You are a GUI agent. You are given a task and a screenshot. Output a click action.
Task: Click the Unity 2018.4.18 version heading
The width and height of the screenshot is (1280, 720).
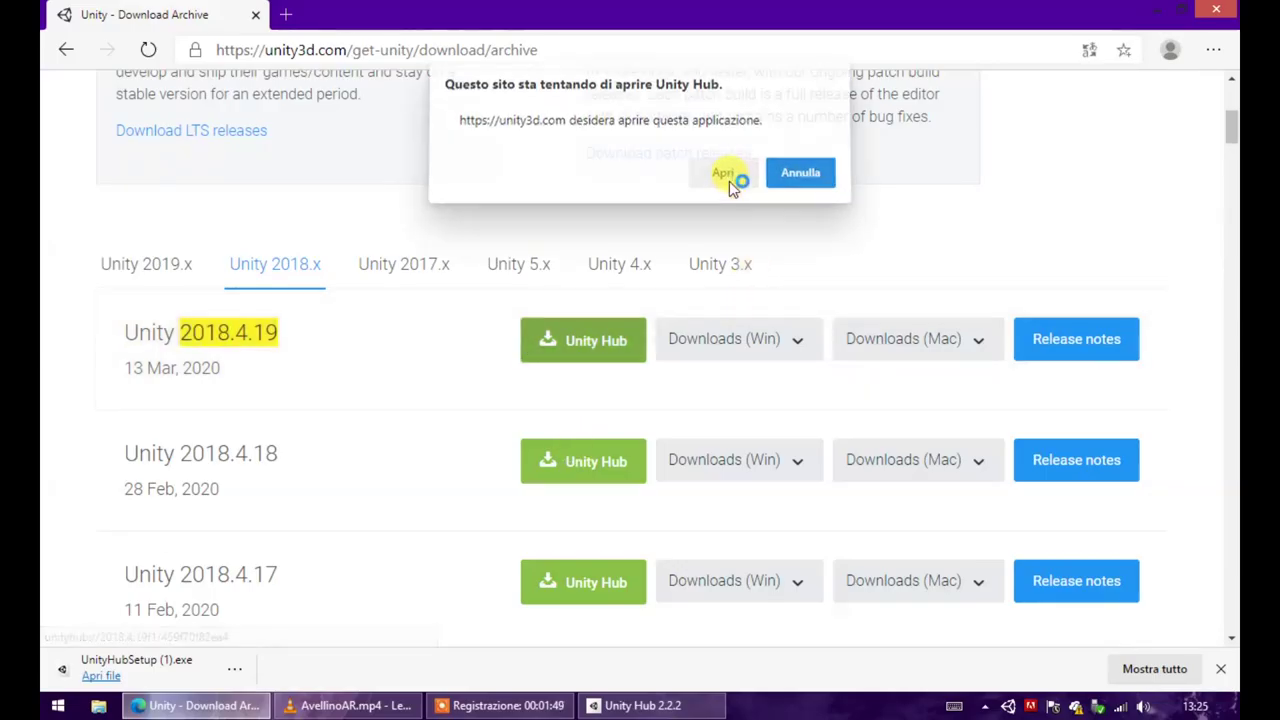(201, 453)
